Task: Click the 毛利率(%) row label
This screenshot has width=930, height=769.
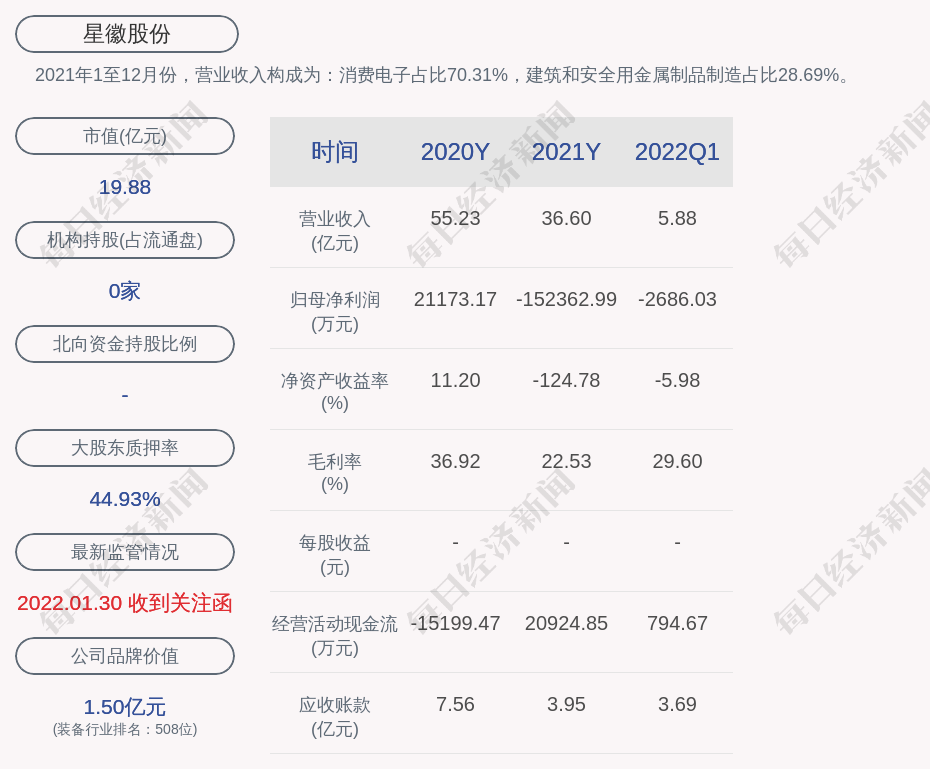Action: (335, 473)
